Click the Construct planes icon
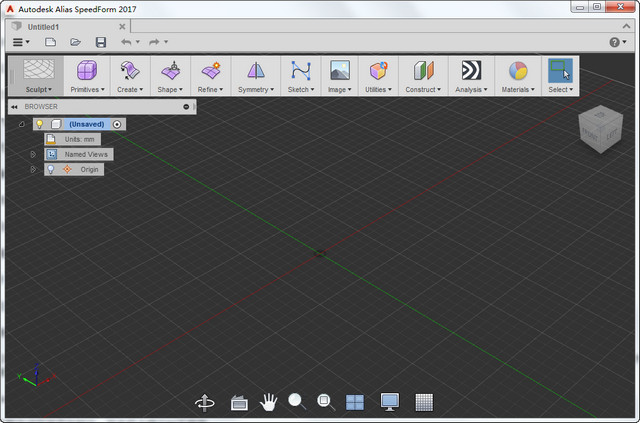The height and width of the screenshot is (423, 640). point(423,70)
